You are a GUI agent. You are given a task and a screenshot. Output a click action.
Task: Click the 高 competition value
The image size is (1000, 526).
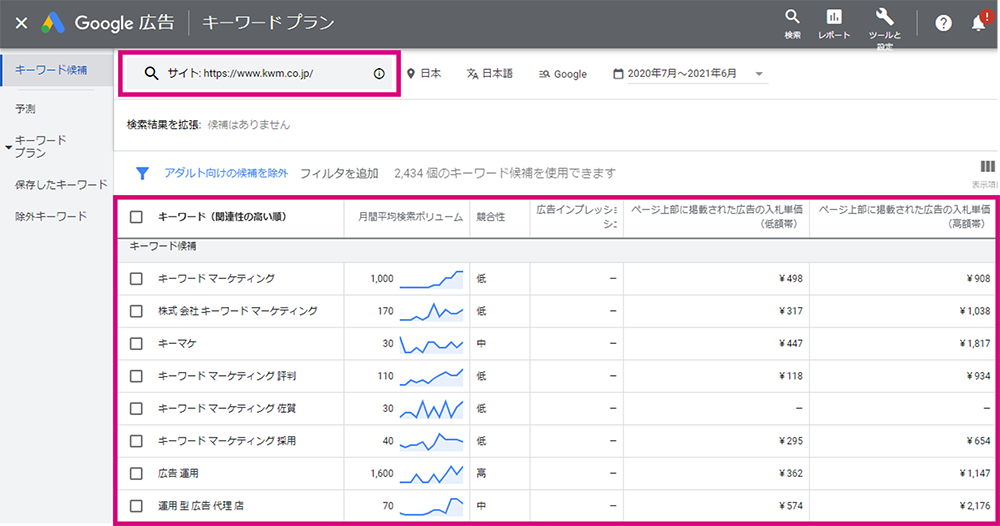click(x=482, y=474)
